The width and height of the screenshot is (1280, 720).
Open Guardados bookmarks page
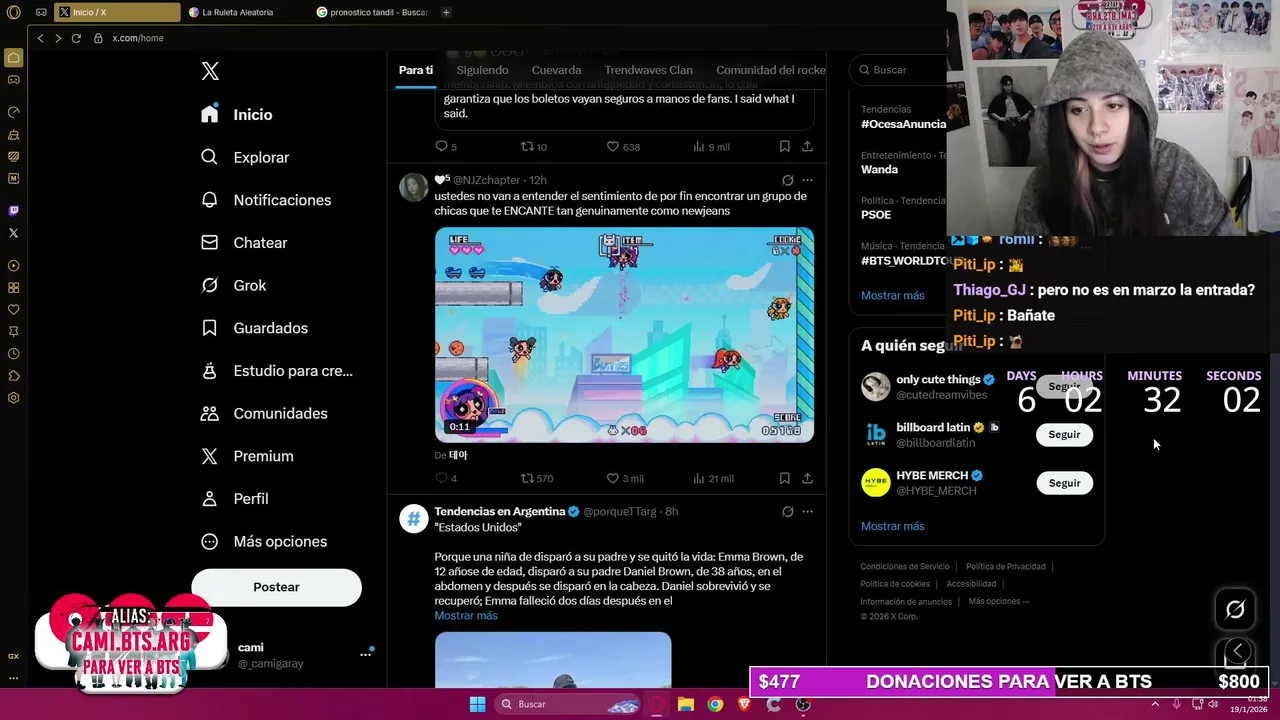coord(254,328)
